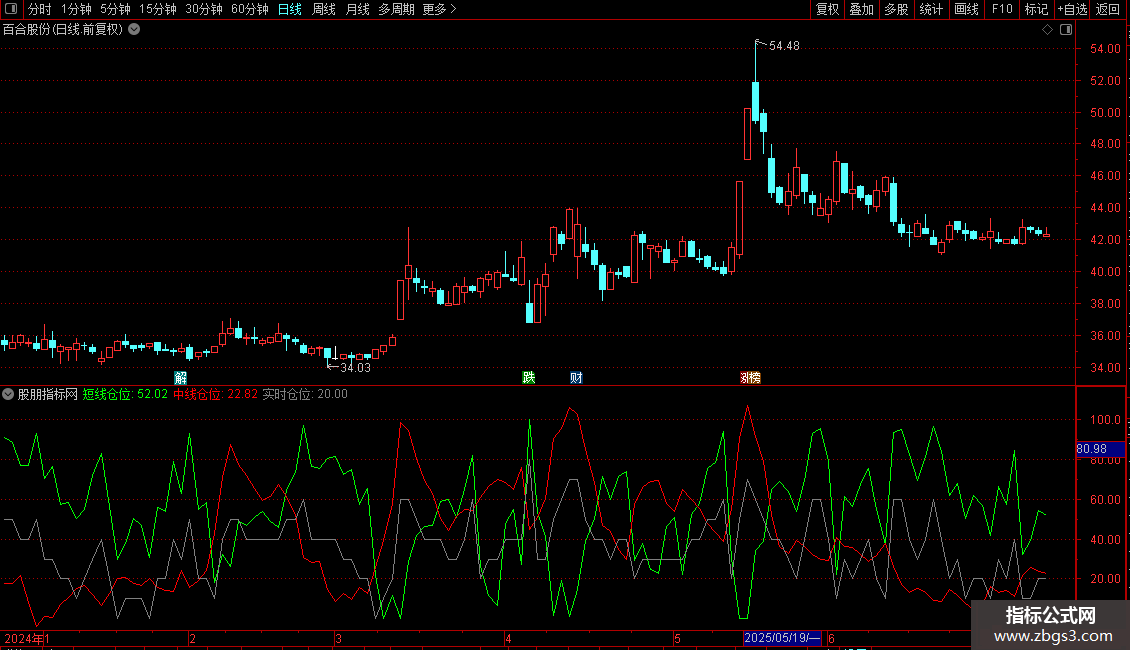Click the 百合股份(日线.前复权) chart title
The width and height of the screenshot is (1130, 650).
pyautogui.click(x=63, y=30)
